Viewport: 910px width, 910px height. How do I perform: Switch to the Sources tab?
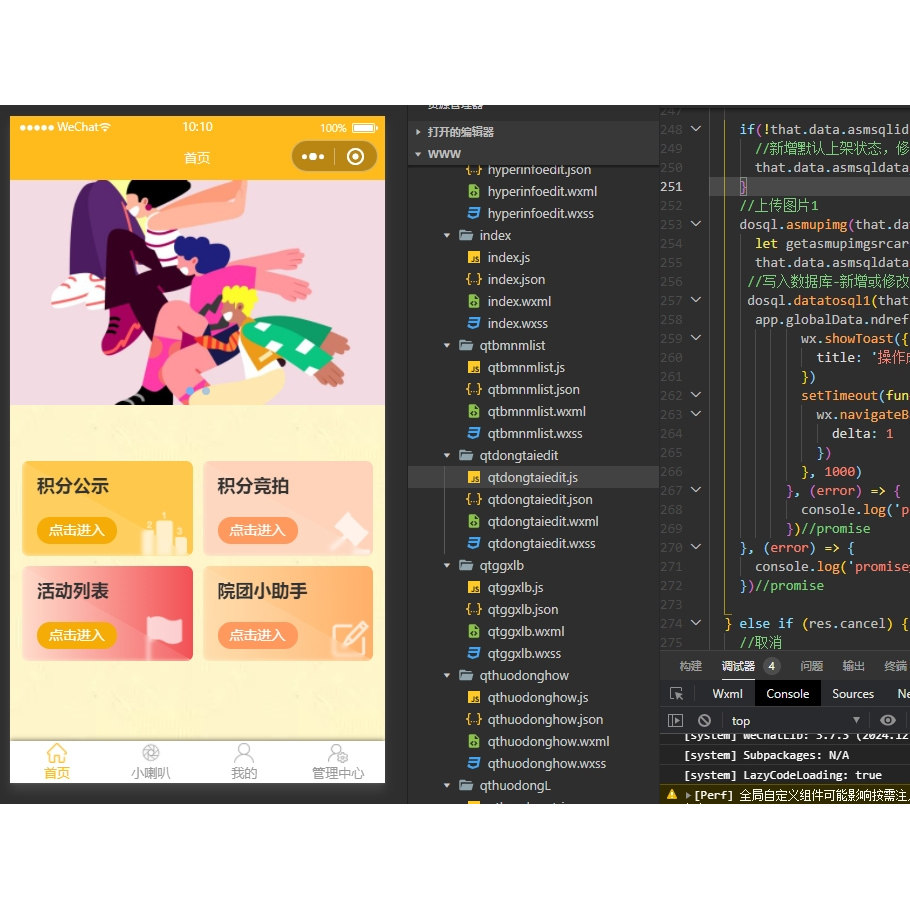coord(853,693)
